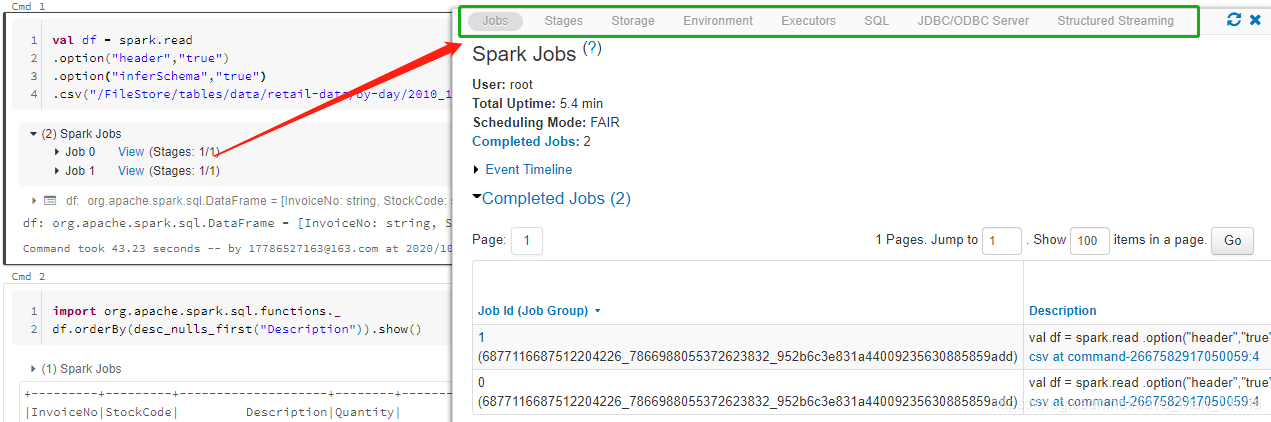This screenshot has width=1271, height=422.
Task: Refresh the Spark UI panel
Action: tap(1234, 20)
